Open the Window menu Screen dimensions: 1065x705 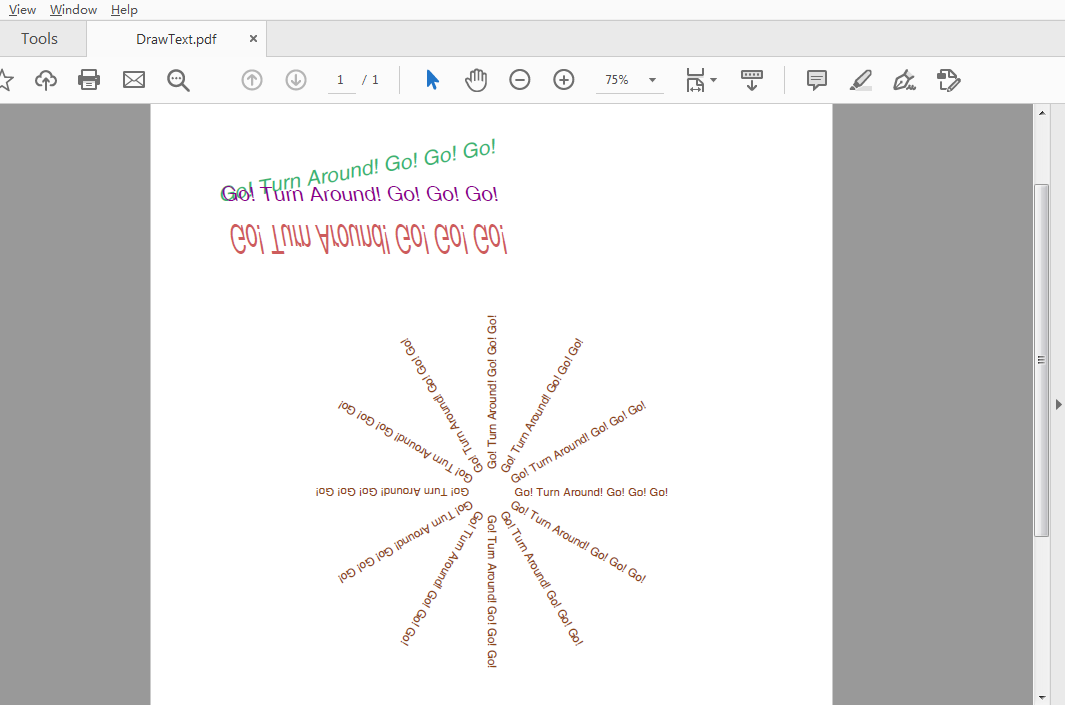point(74,10)
